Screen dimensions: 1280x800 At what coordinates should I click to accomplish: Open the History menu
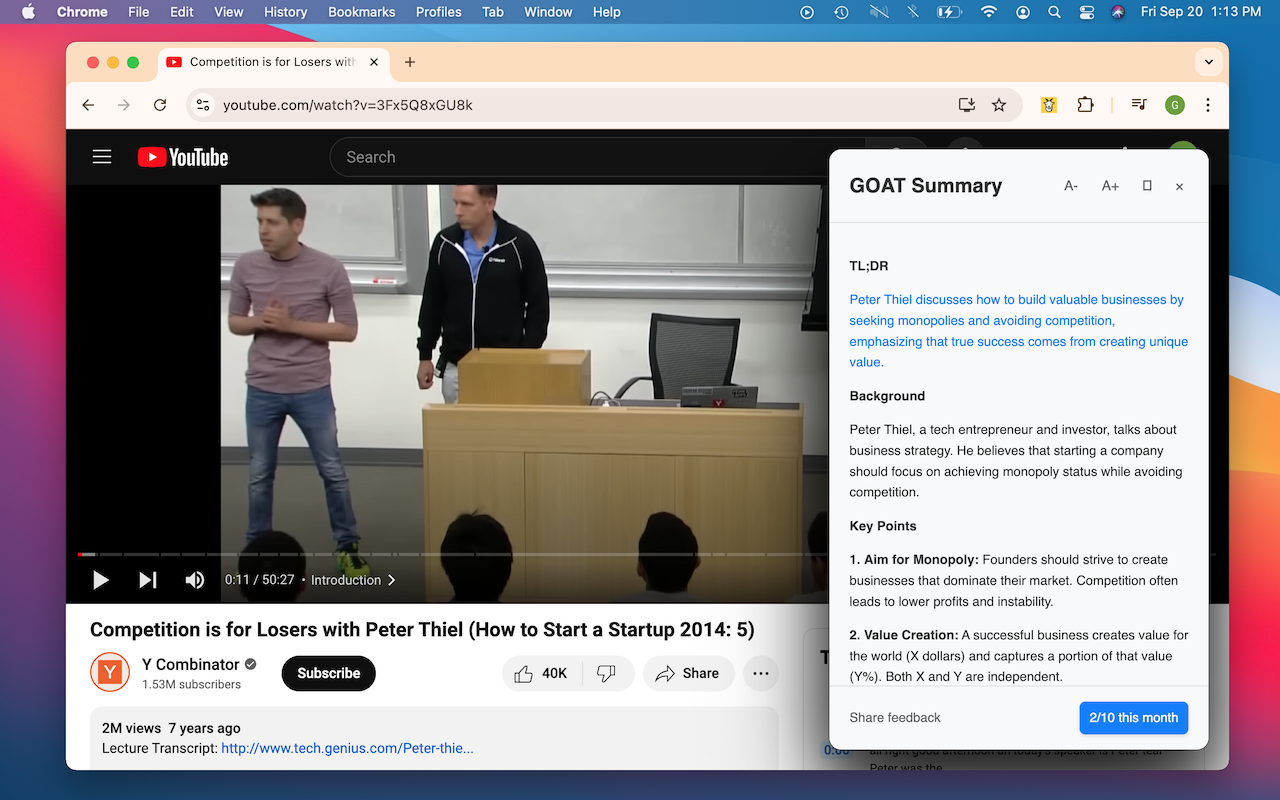point(286,12)
